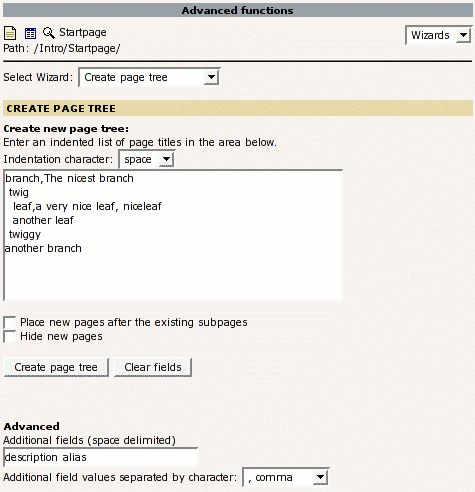Click the 'another leaf' line
The image size is (475, 492).
(43, 220)
